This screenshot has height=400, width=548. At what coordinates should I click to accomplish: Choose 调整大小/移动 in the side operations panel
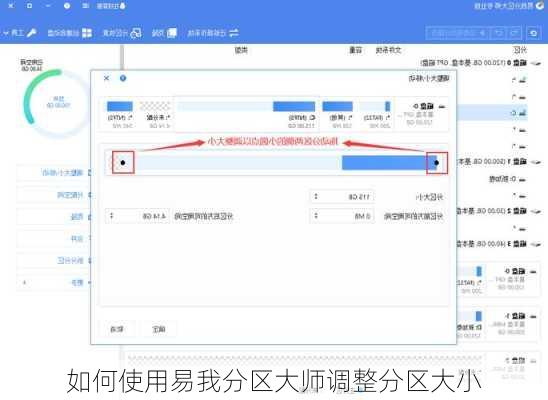(53, 173)
